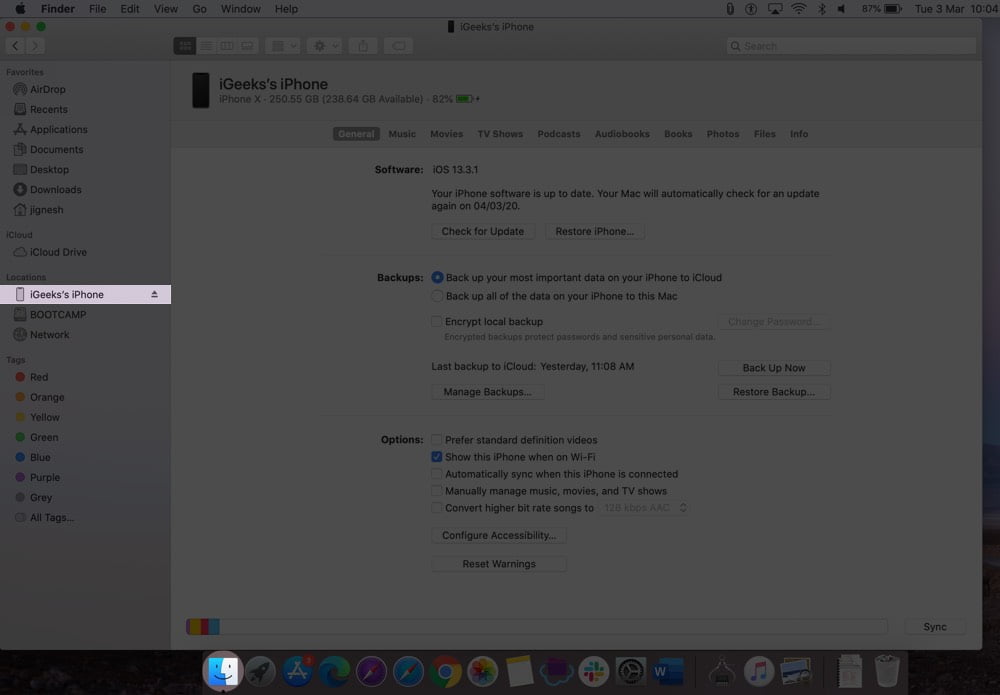Click the Share toolbar icon
This screenshot has height=695, width=1000.
(363, 46)
